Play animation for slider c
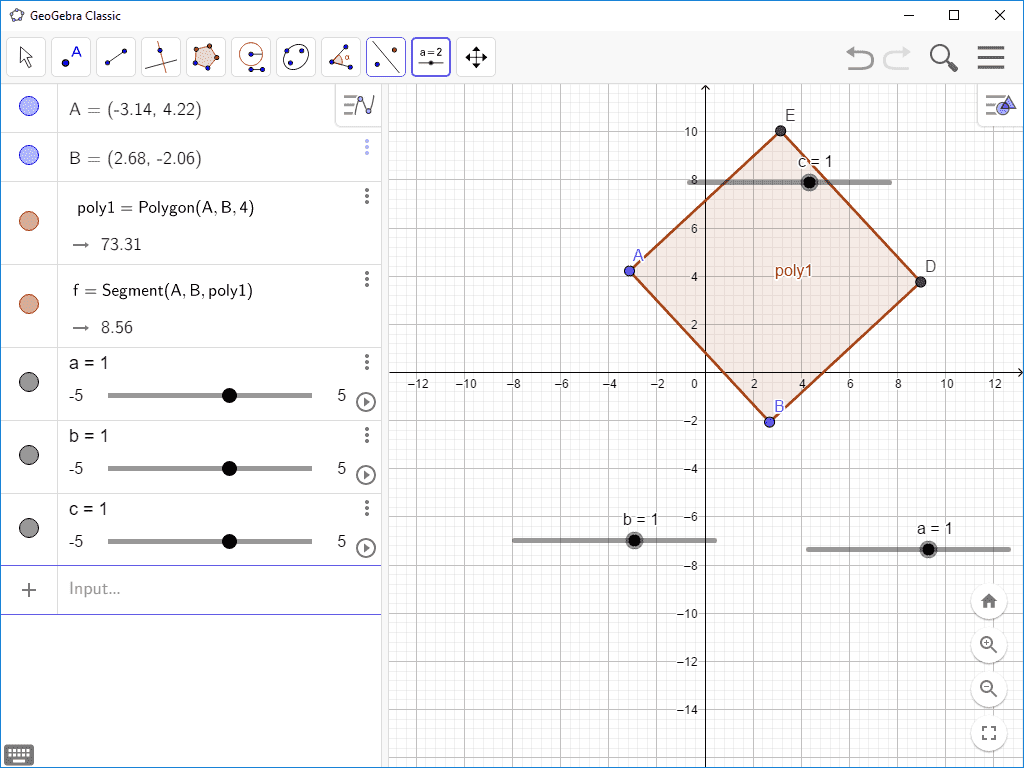 366,548
